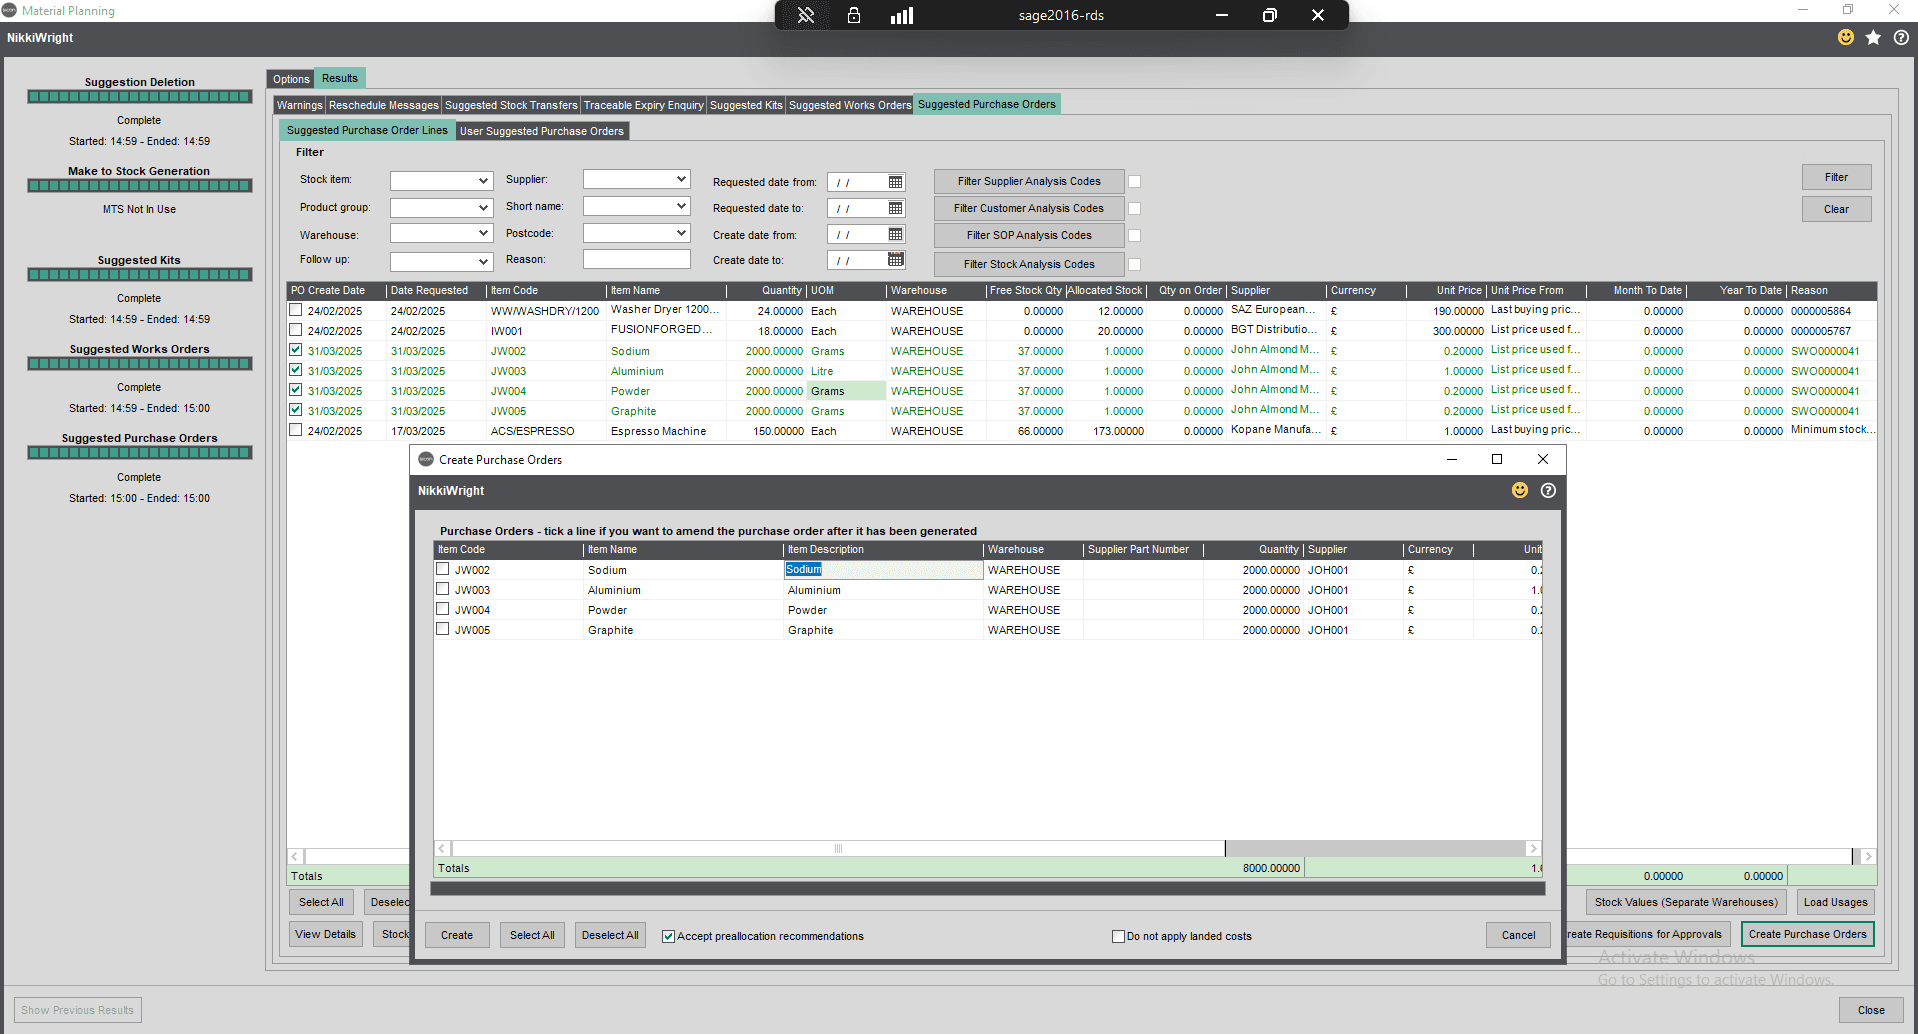Click the remote session lock icon
The width and height of the screenshot is (1918, 1034).
pos(854,15)
